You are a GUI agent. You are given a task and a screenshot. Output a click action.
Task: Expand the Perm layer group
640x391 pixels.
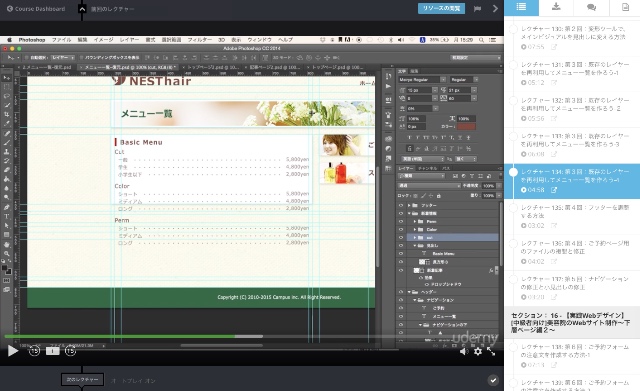(415, 222)
